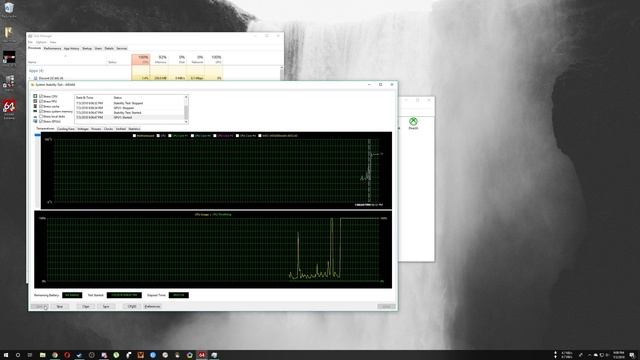640x360 pixels.
Task: Click the Windows Start button
Action: [6, 355]
